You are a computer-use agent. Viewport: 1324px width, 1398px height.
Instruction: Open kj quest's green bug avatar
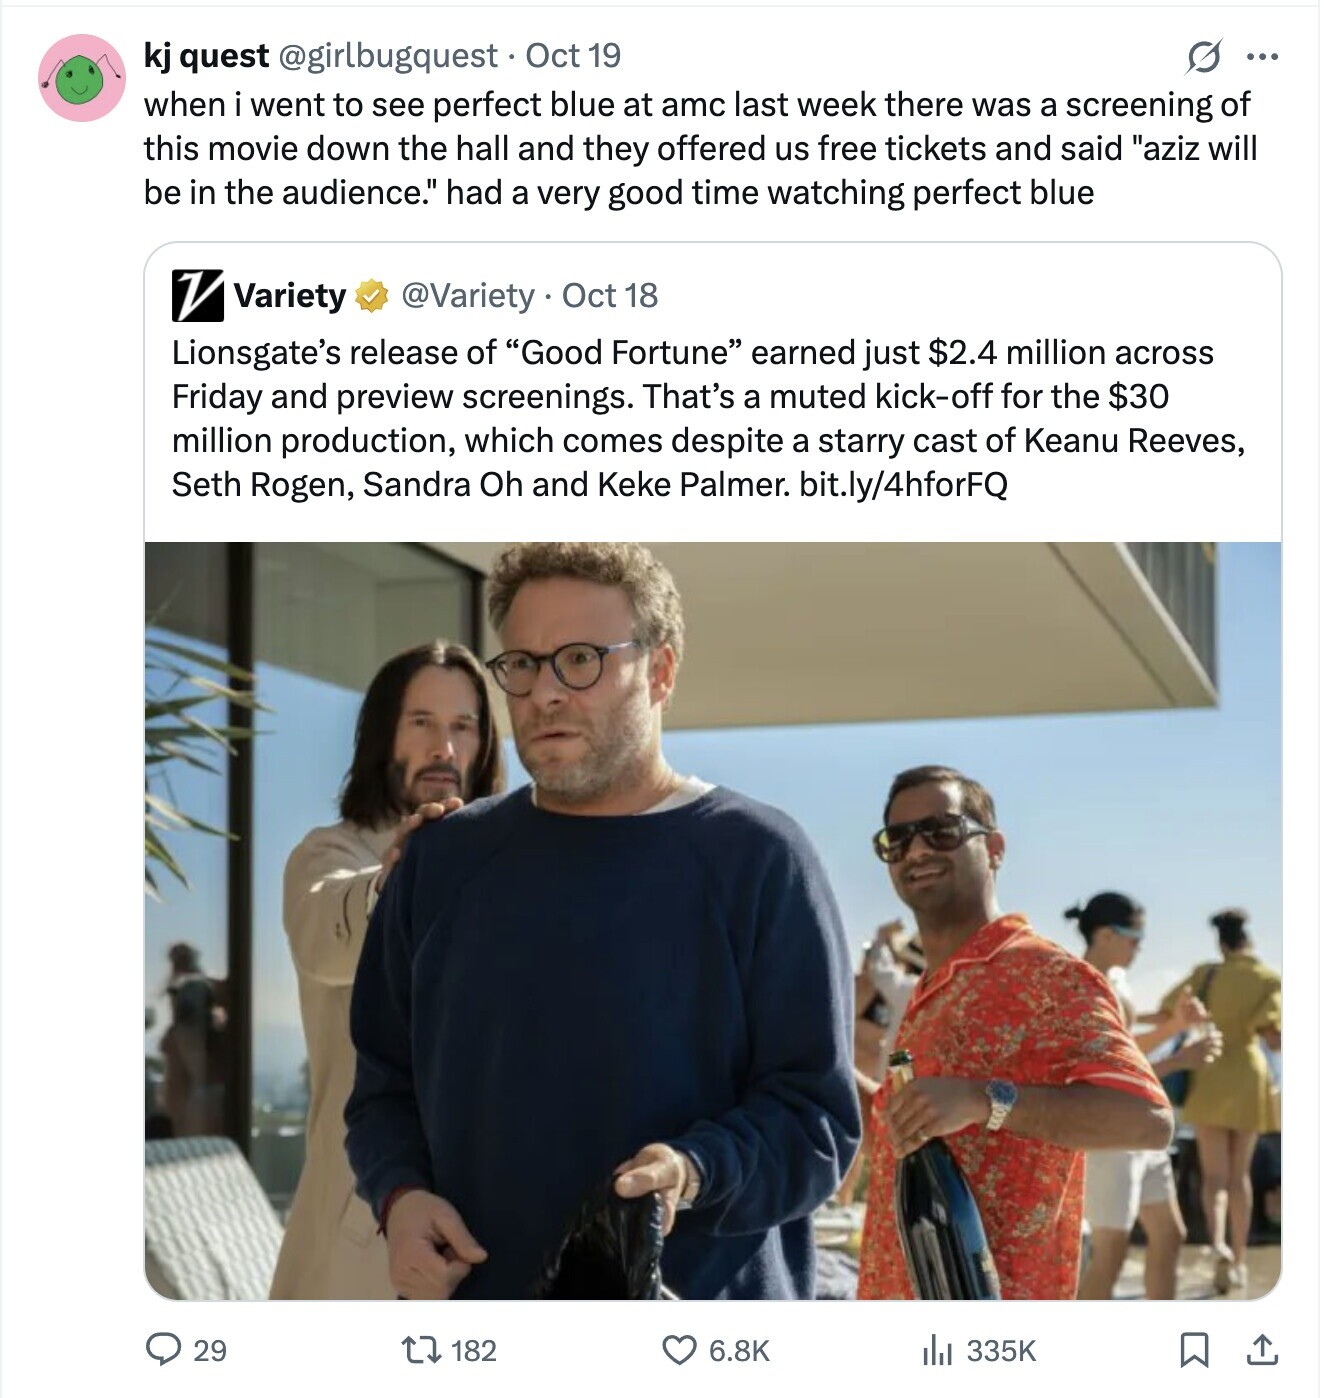(82, 78)
